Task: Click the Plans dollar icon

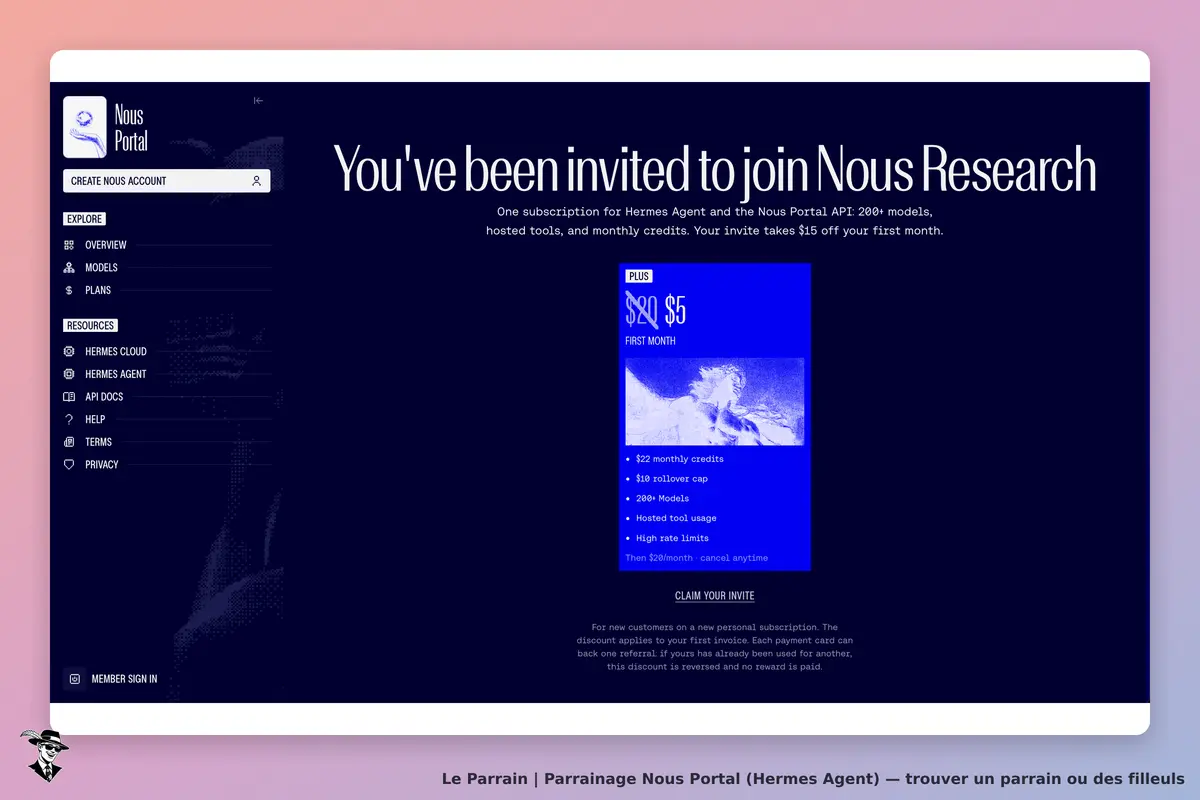Action: tap(69, 290)
